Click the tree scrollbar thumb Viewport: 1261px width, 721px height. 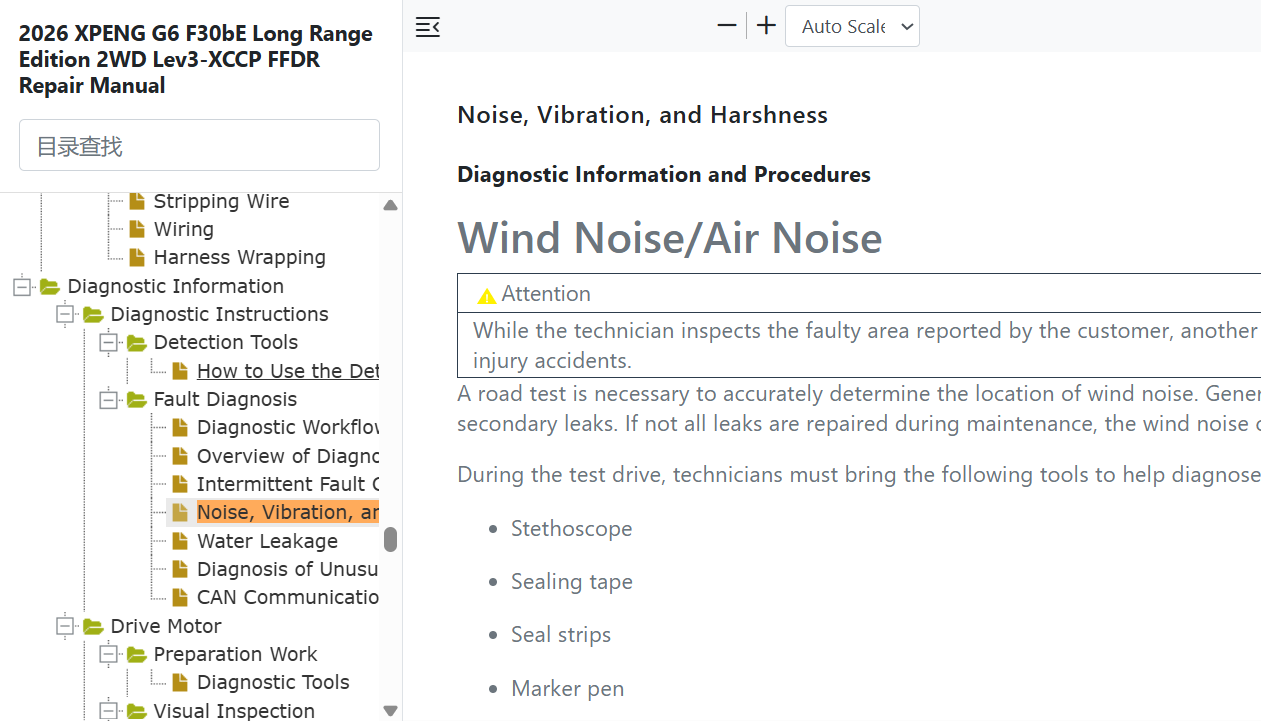click(390, 540)
